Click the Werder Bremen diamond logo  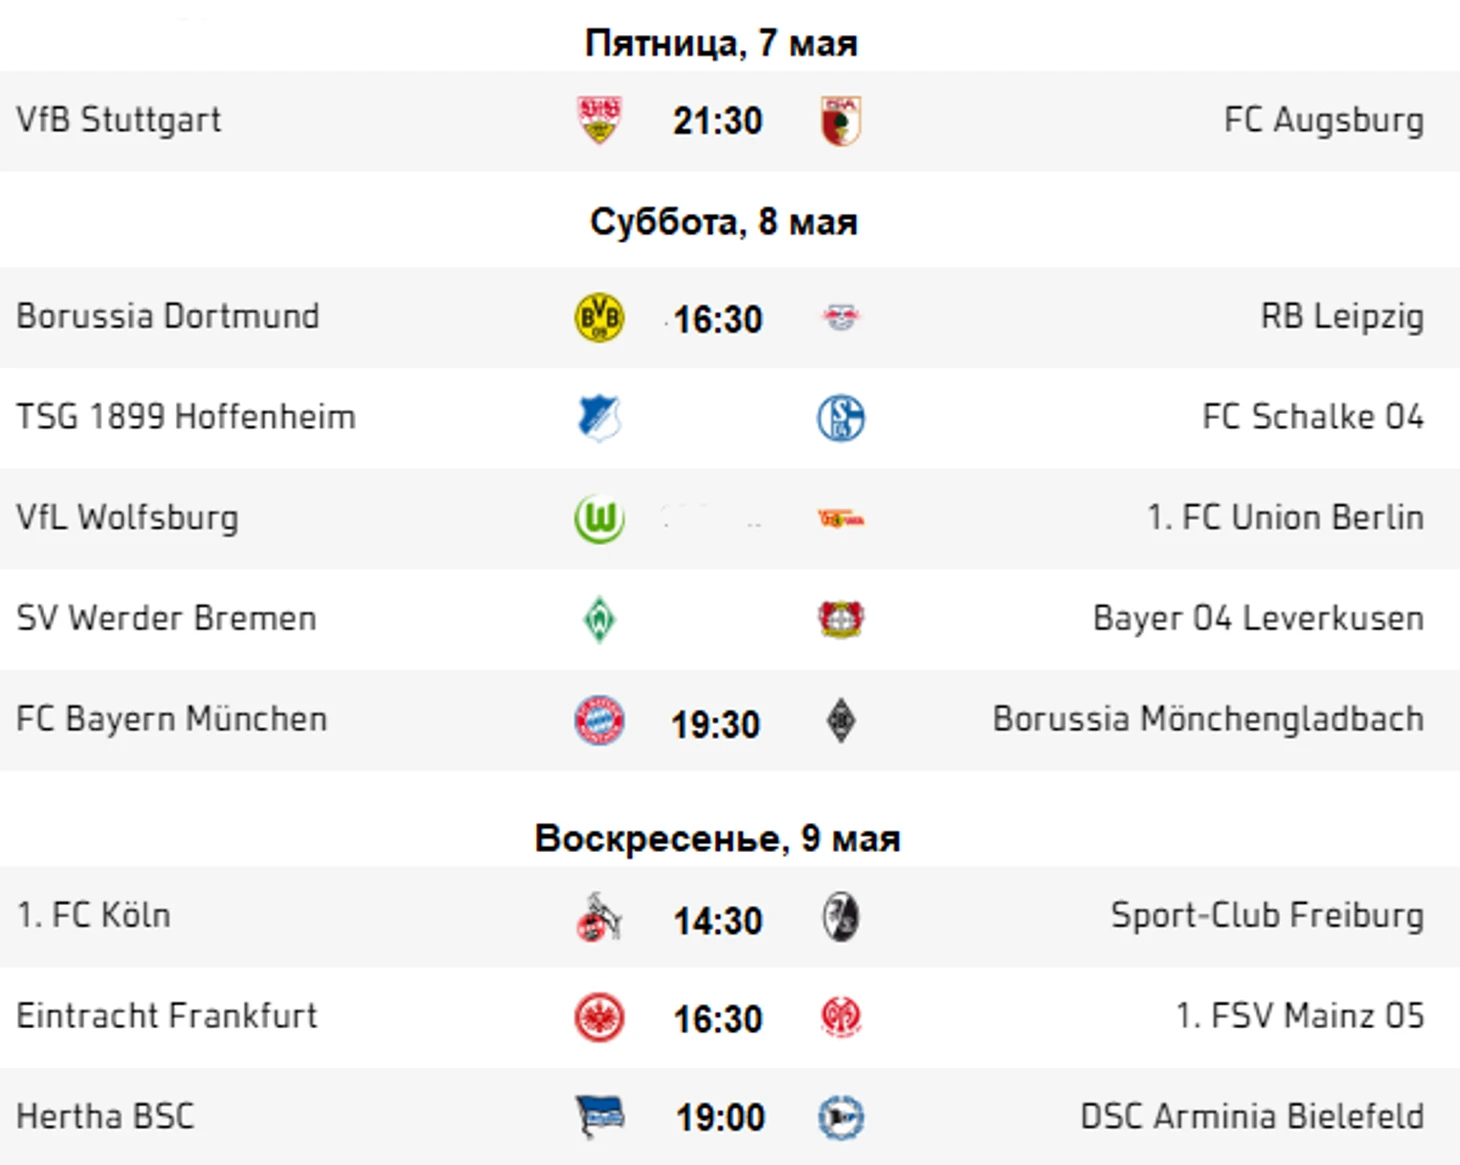coord(599,619)
